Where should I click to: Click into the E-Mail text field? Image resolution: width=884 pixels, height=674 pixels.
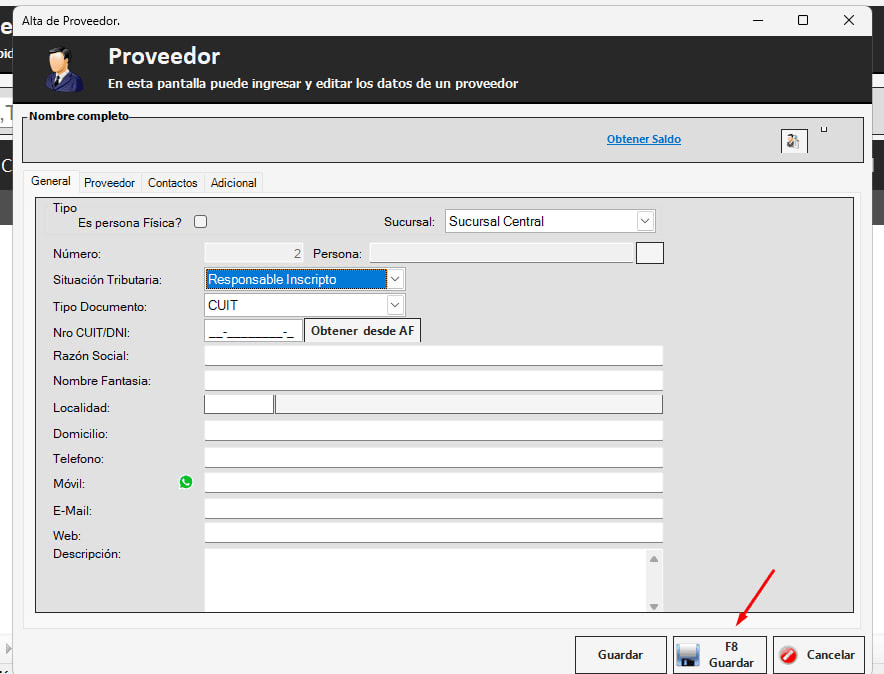point(433,510)
